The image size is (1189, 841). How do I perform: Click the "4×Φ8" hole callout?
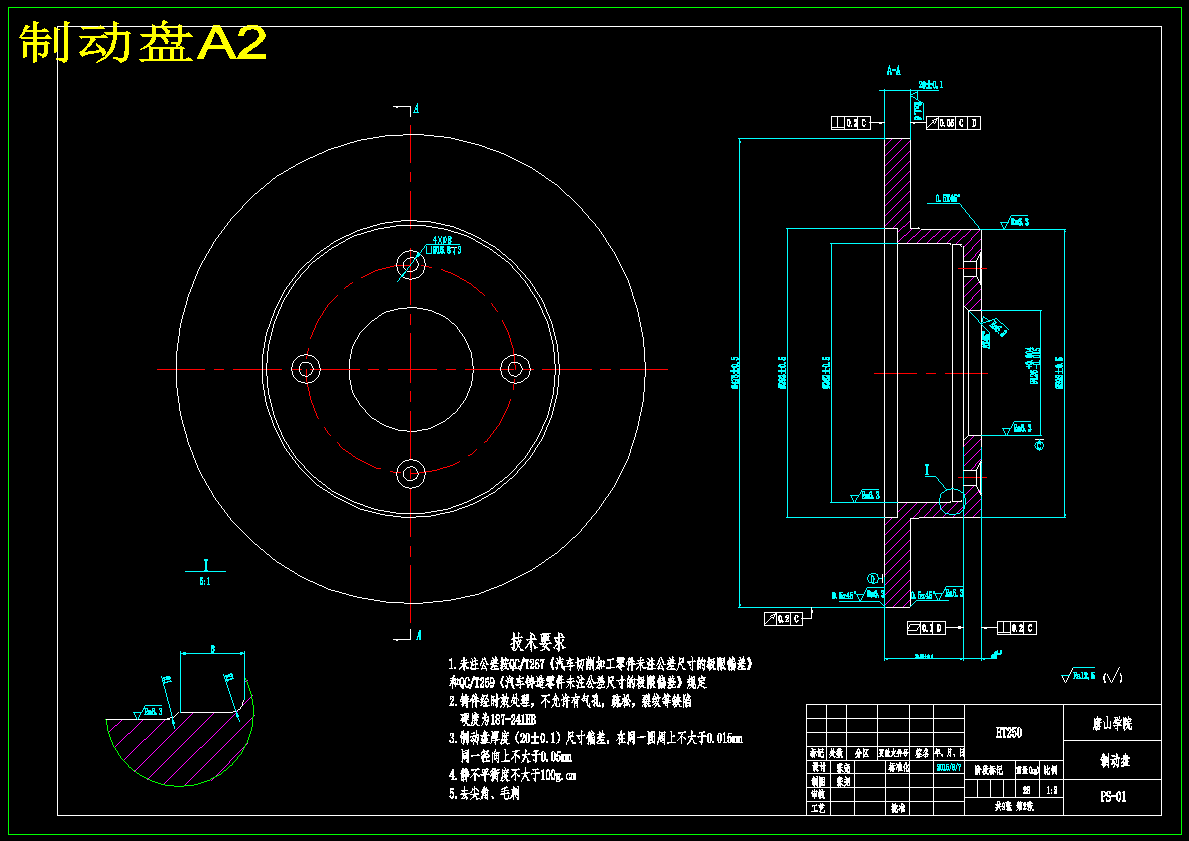pyautogui.click(x=442, y=240)
